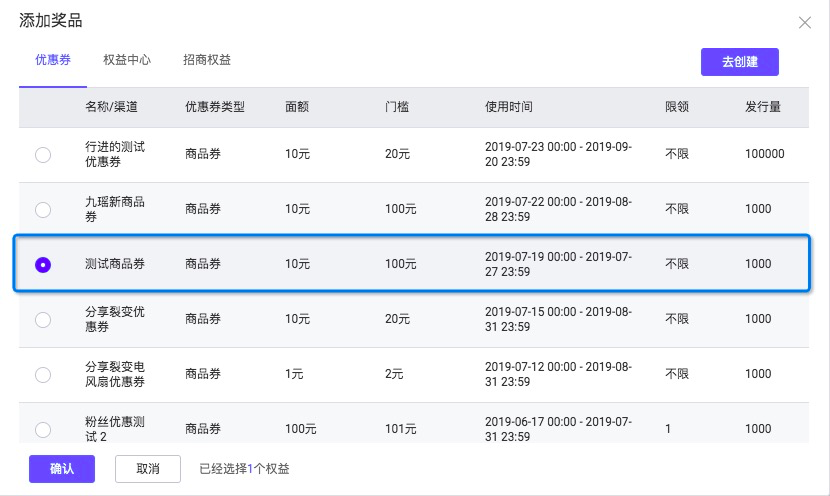830x496 pixels.
Task: Go to the 招商权益 tab
Action: click(x=207, y=60)
